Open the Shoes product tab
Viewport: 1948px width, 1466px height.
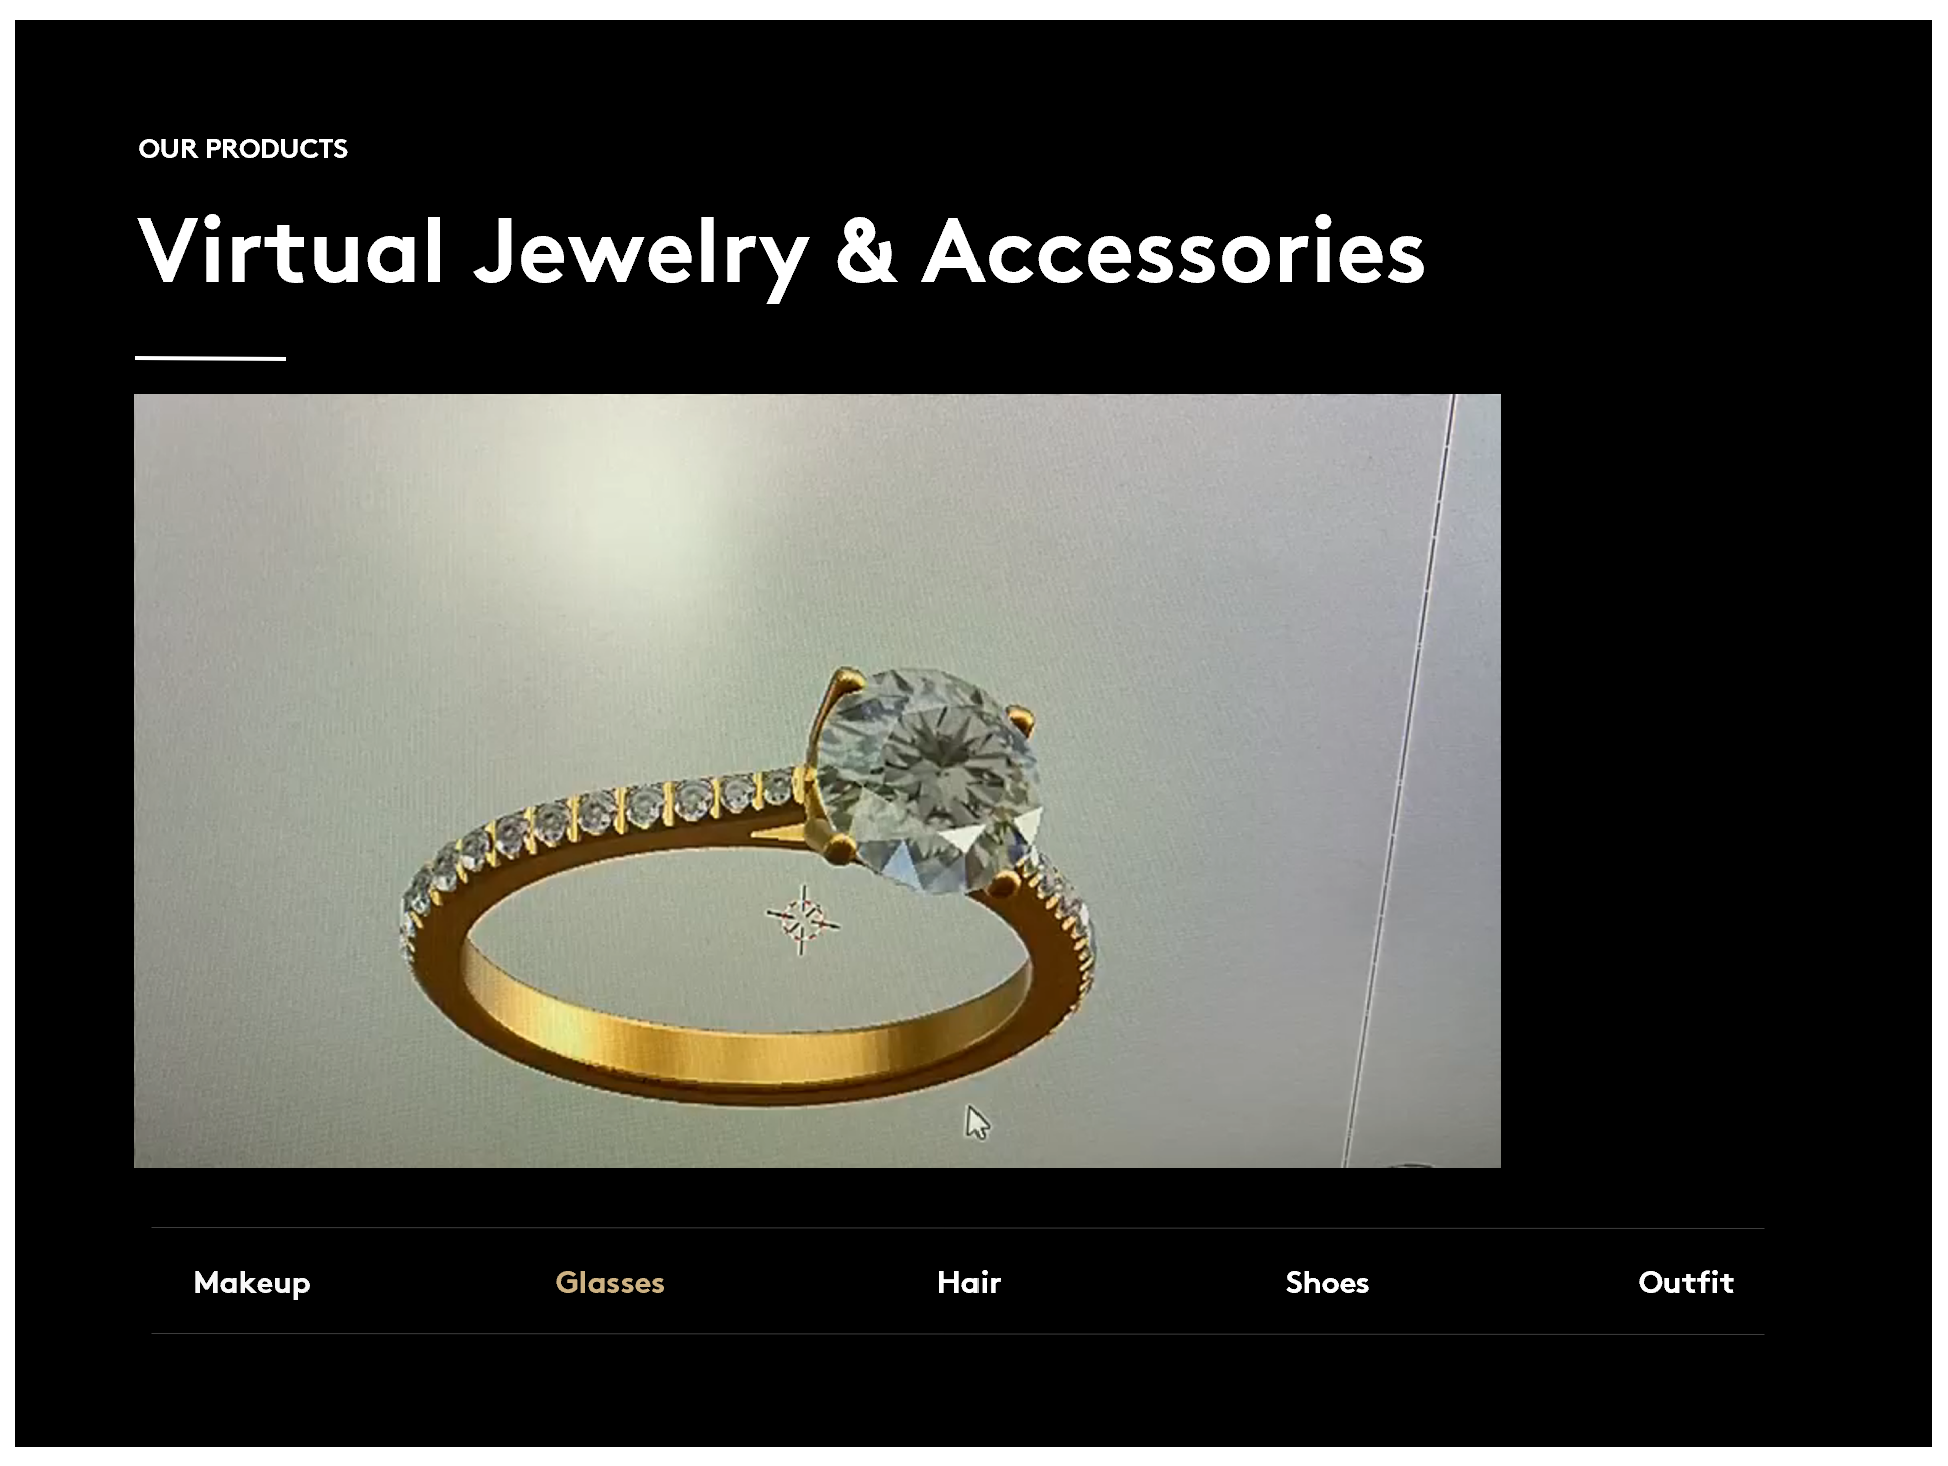[1327, 1282]
